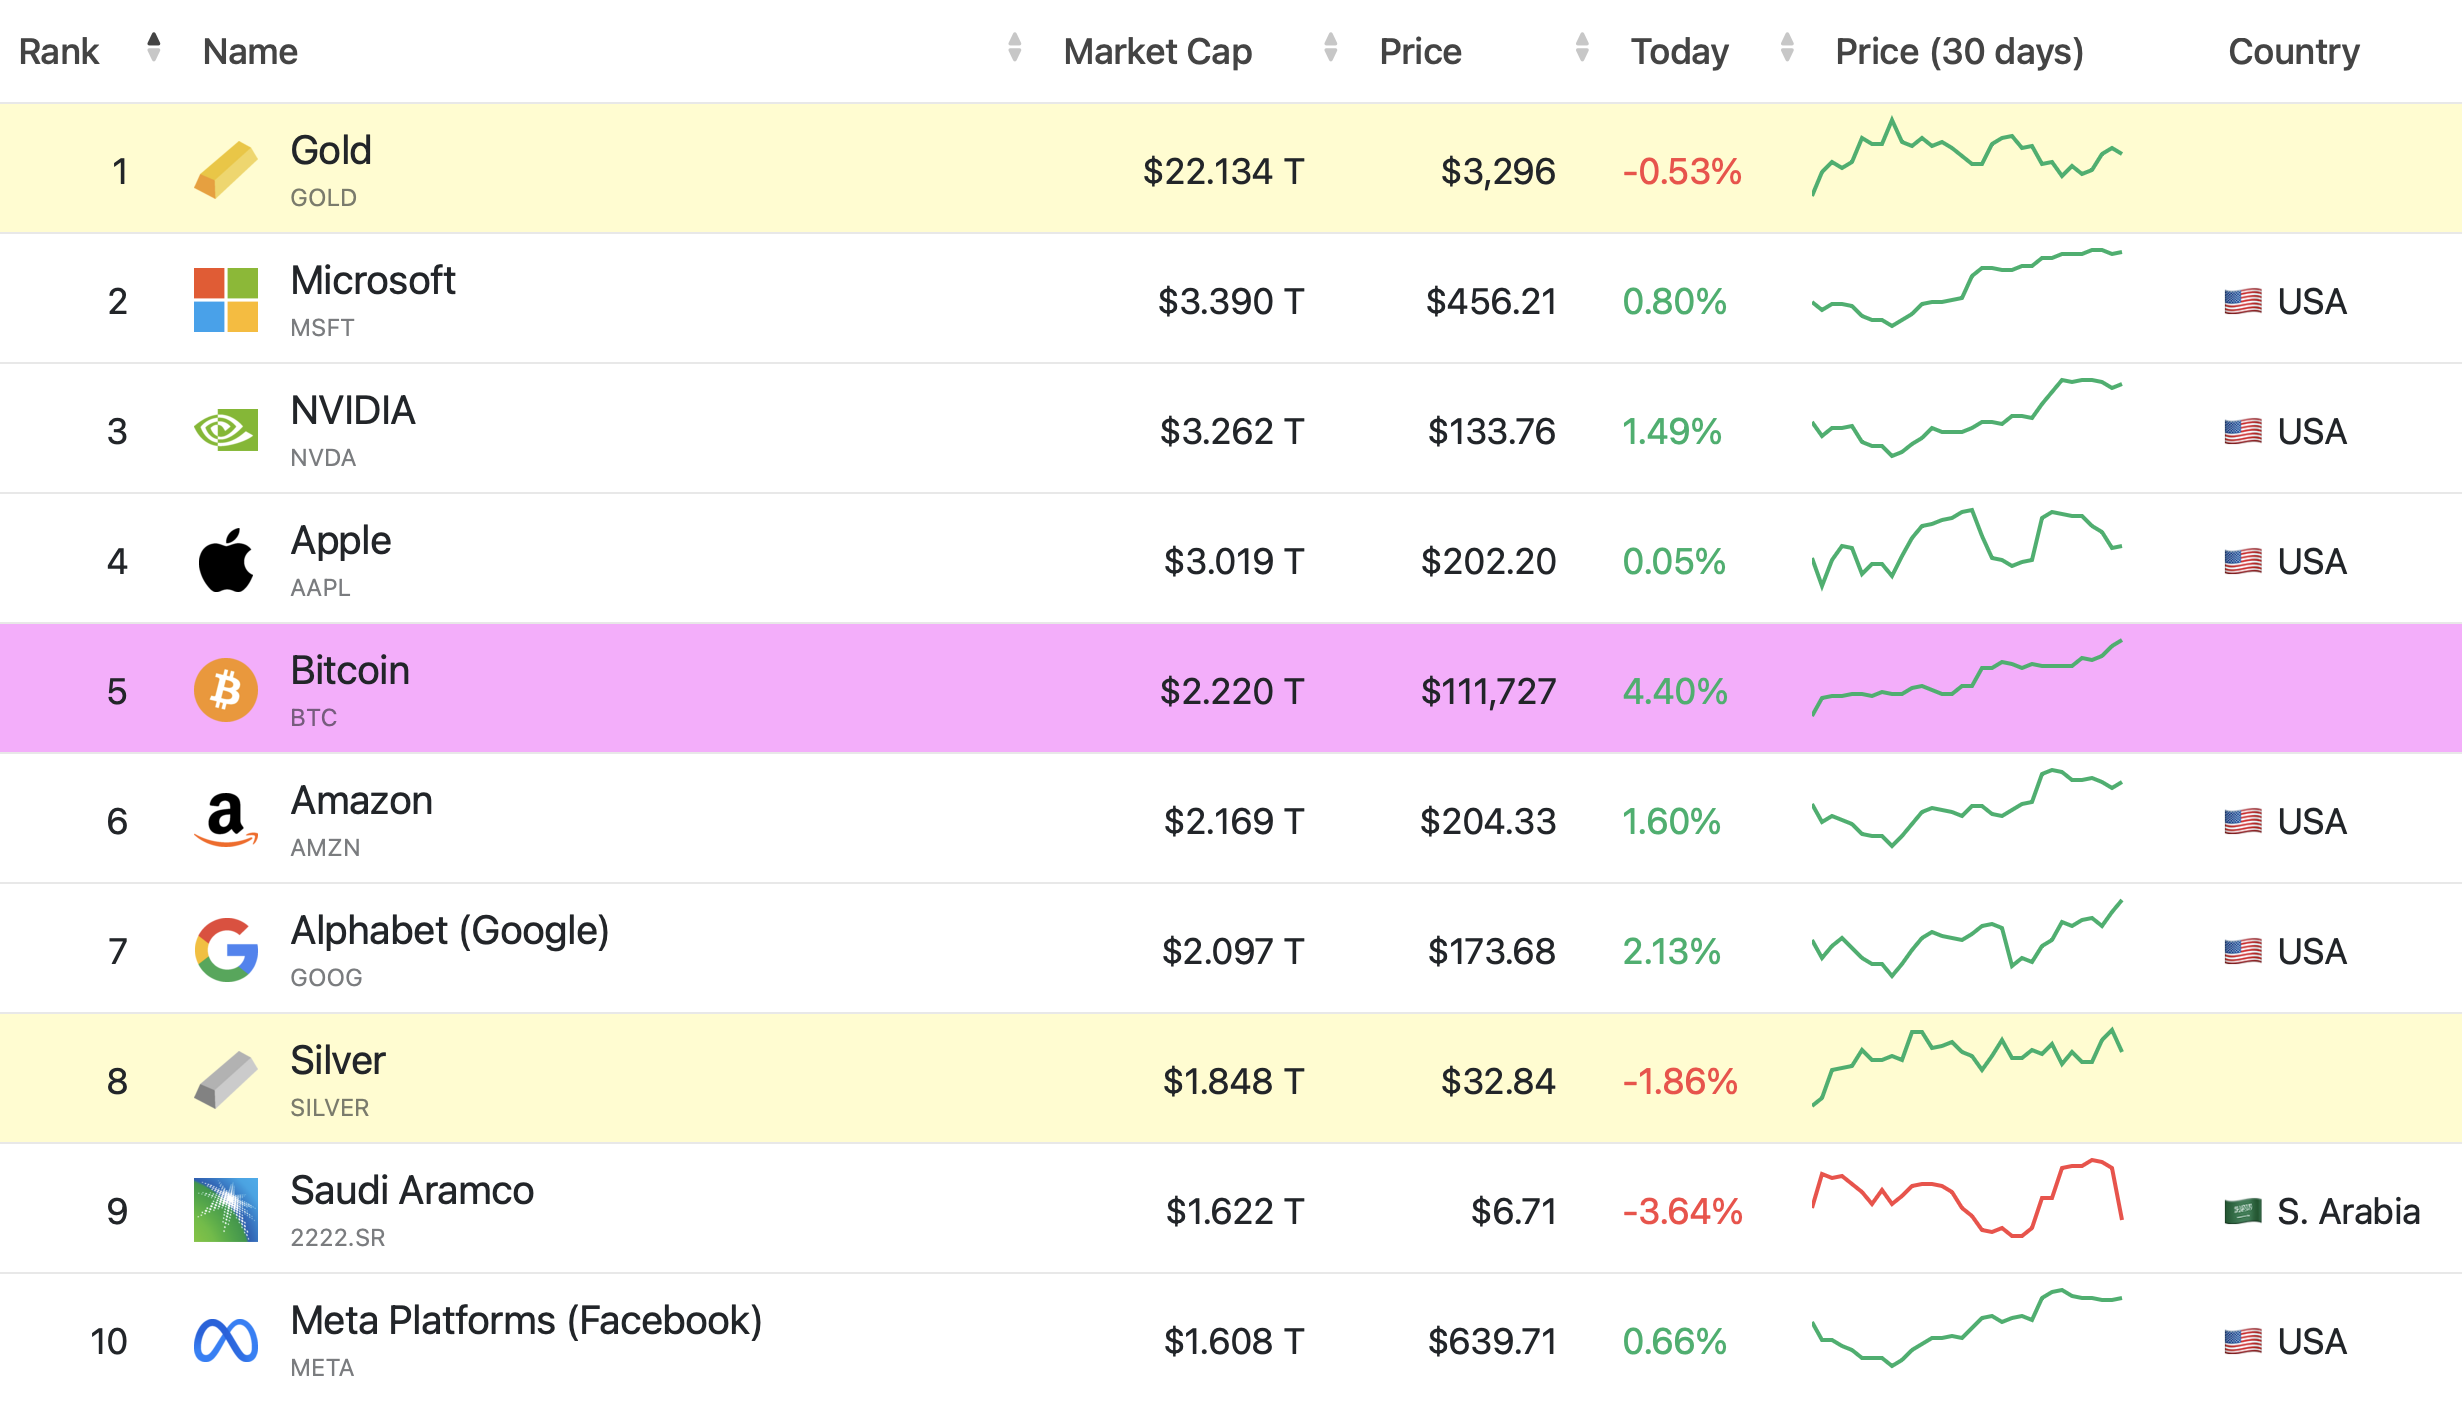The height and width of the screenshot is (1402, 2462).
Task: Click the Silver bar icon
Action: pyautogui.click(x=225, y=1079)
